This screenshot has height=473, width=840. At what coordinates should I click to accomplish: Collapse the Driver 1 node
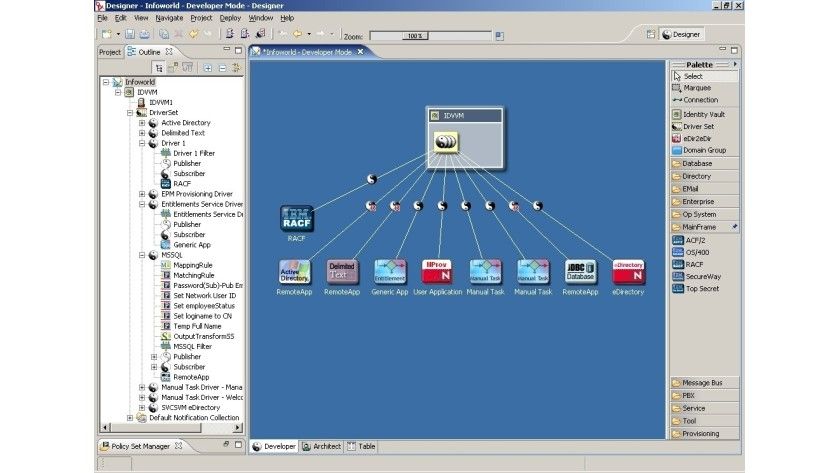click(x=142, y=143)
